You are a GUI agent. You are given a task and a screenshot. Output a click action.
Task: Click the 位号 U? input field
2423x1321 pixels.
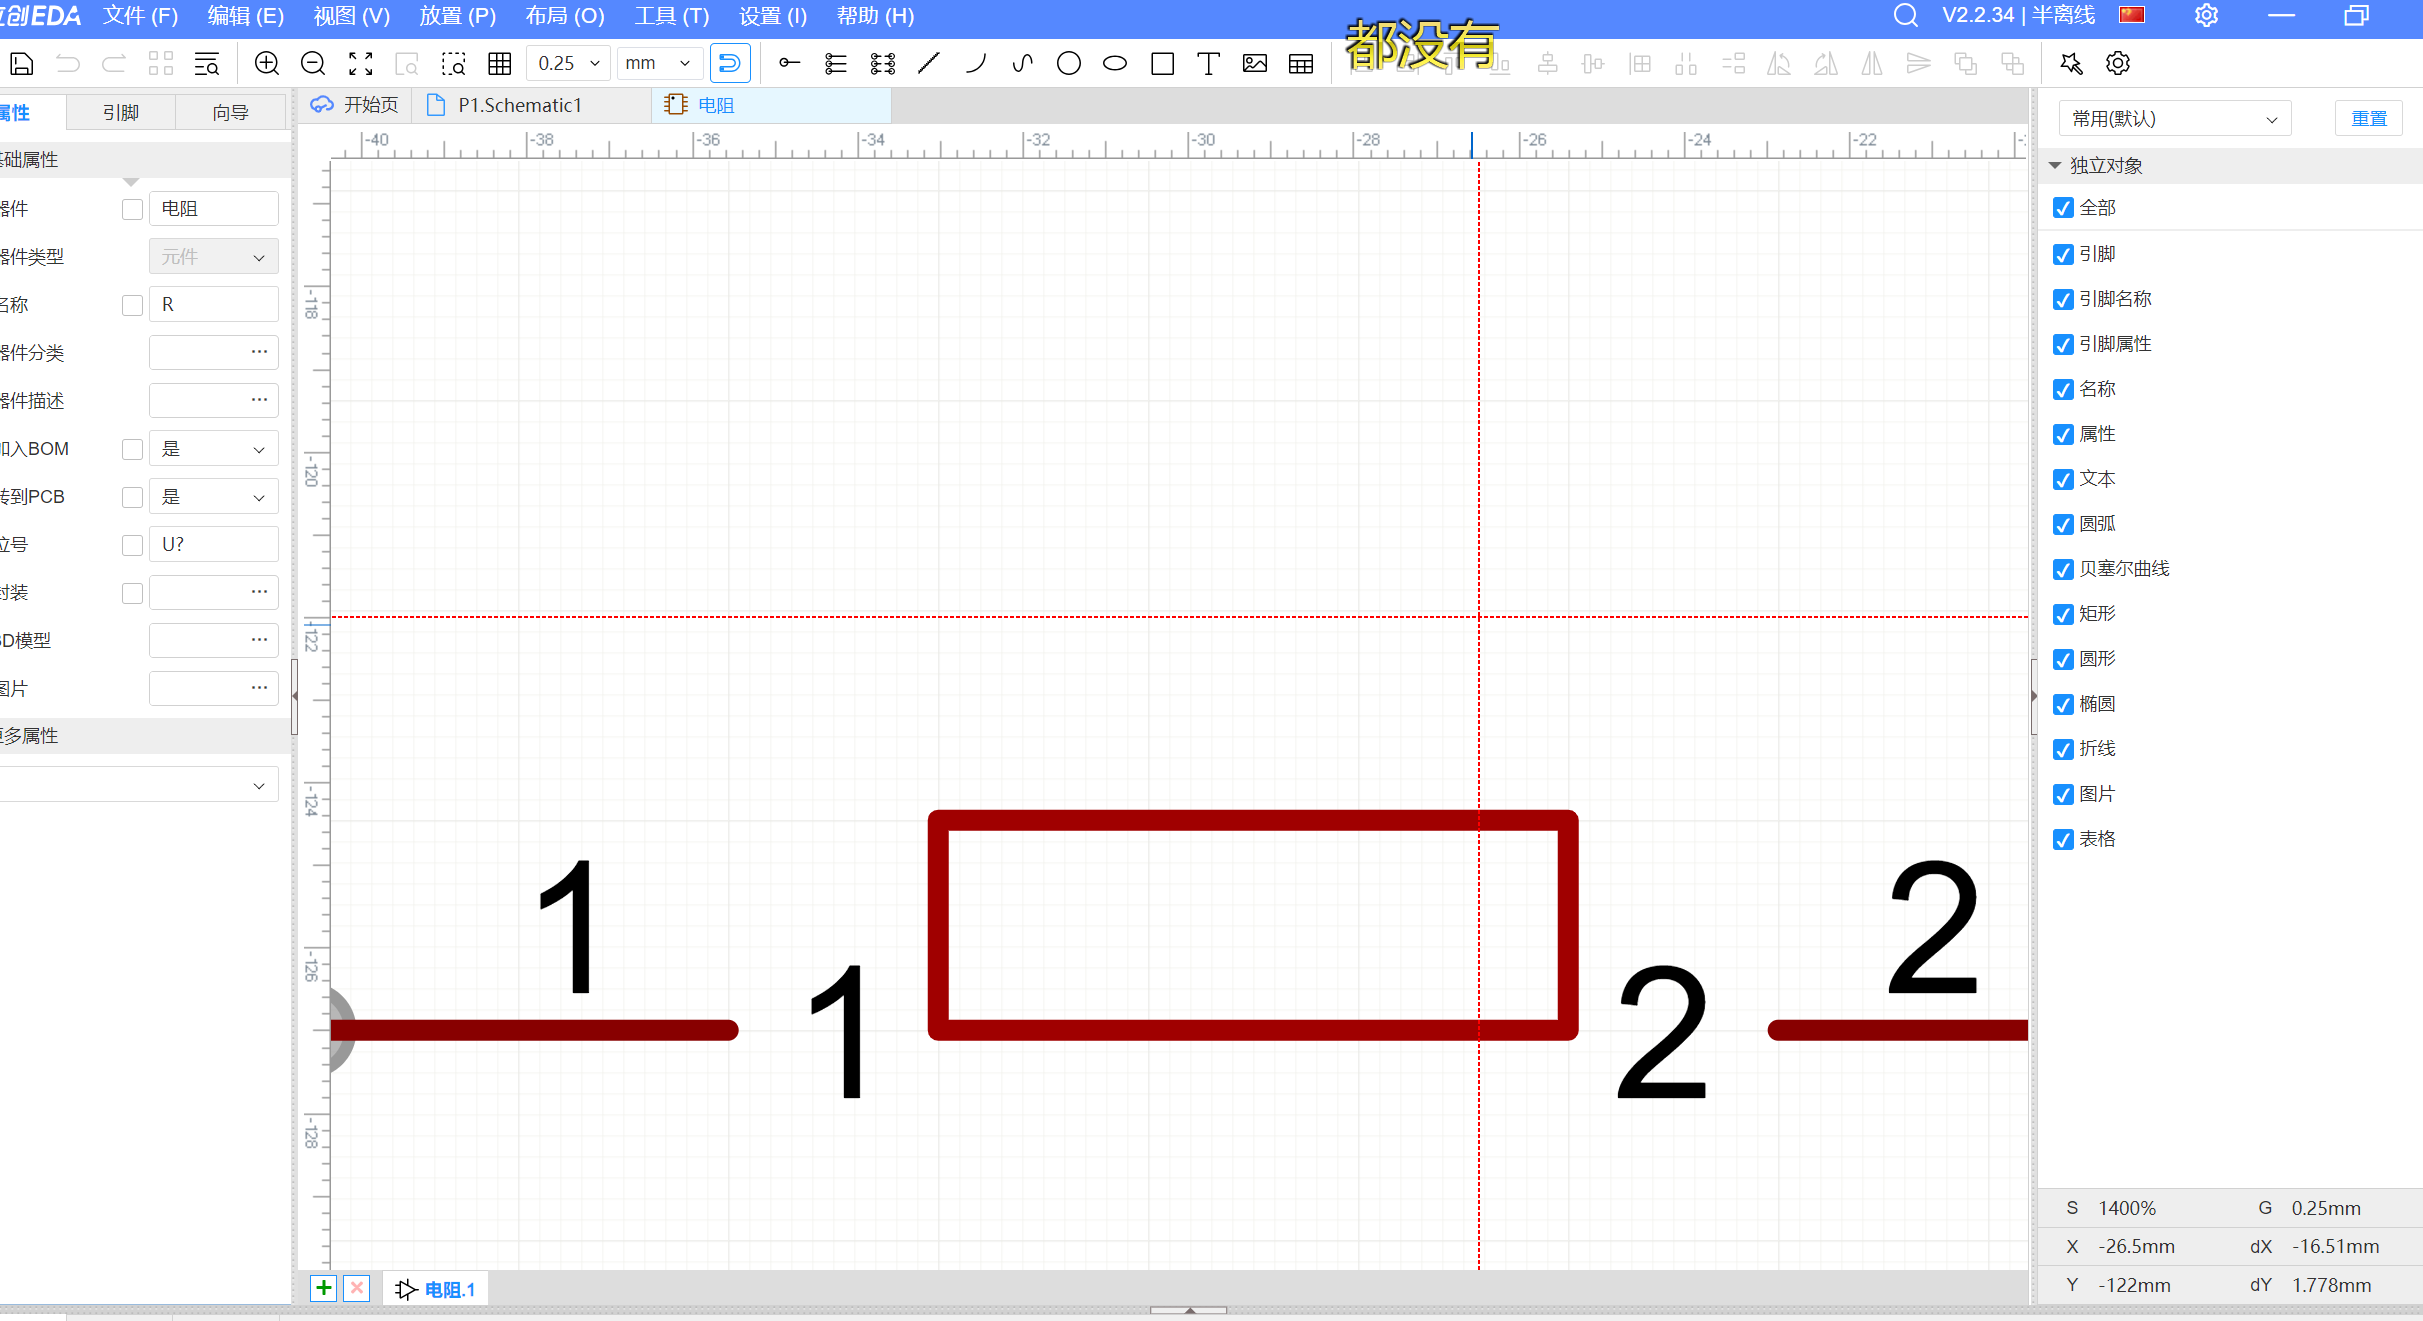click(x=213, y=545)
